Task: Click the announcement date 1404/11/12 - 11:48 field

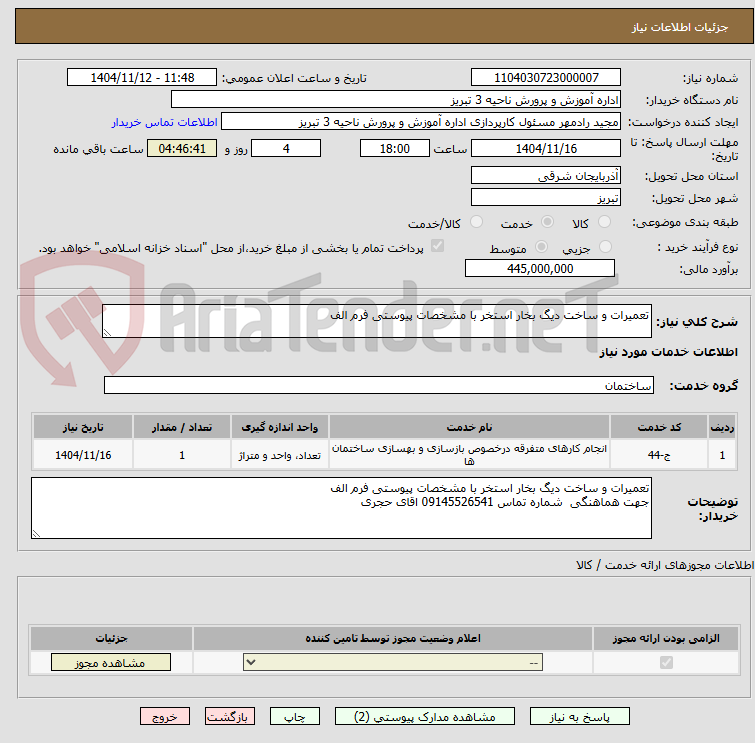Action: pyautogui.click(x=142, y=78)
